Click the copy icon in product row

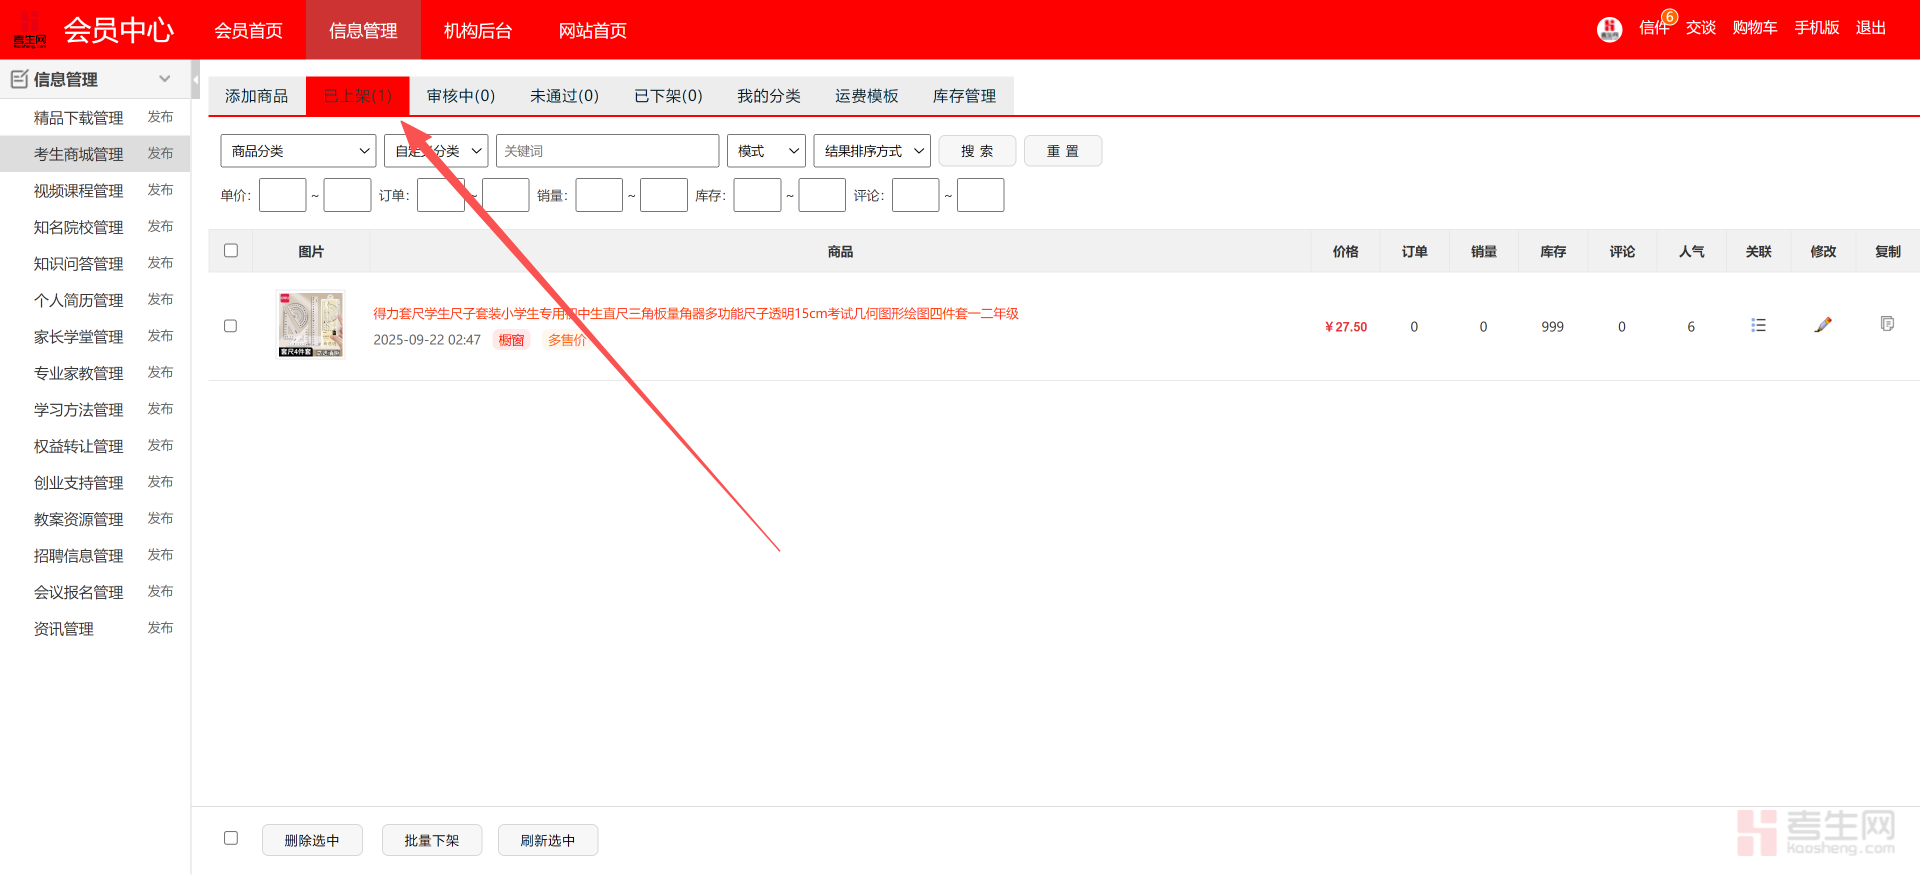click(1887, 324)
